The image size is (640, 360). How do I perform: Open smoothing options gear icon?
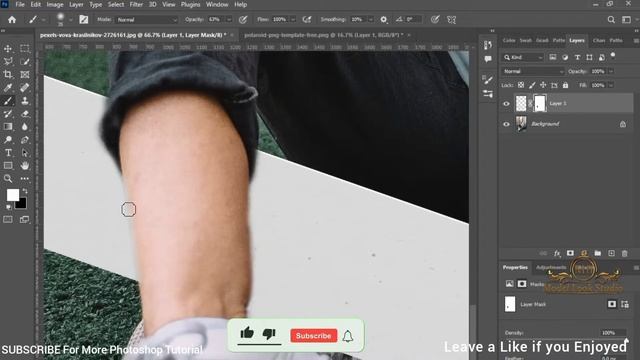(x=383, y=20)
